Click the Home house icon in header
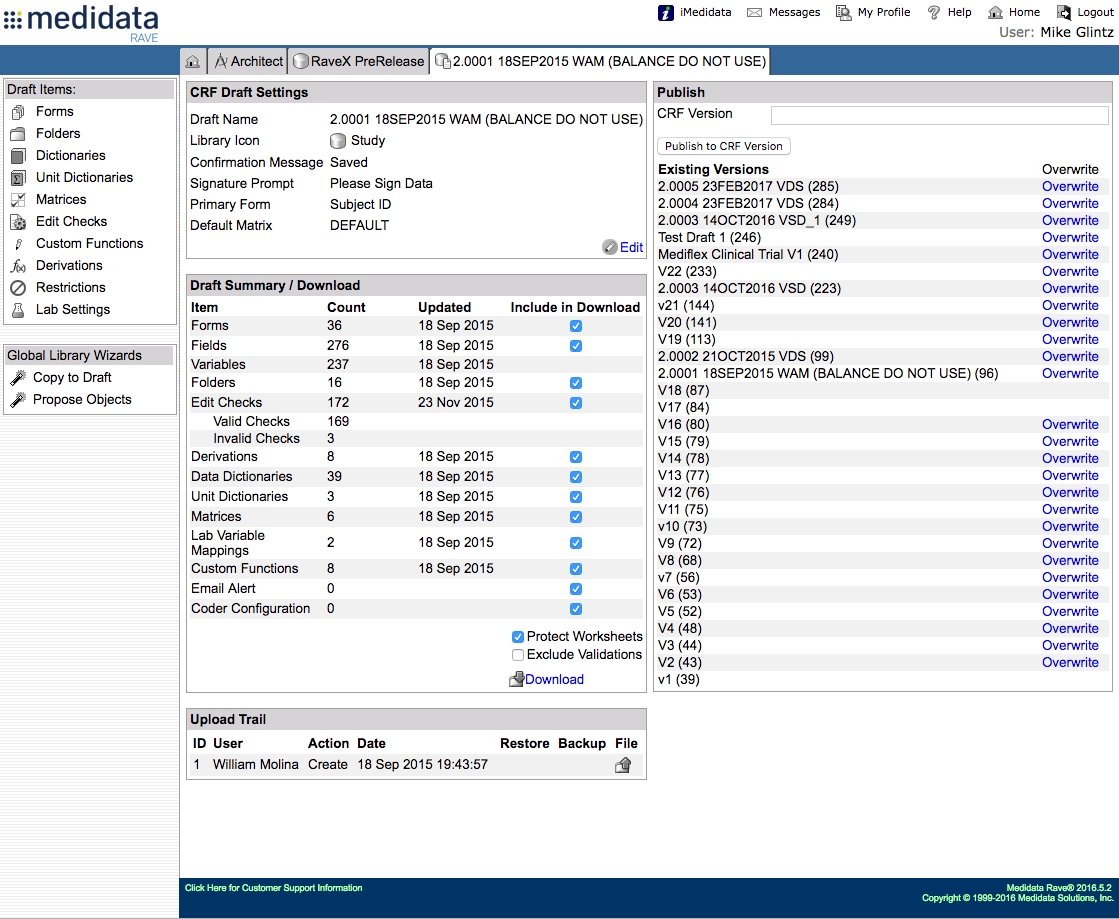Viewport: 1119px width, 919px height. (x=996, y=13)
